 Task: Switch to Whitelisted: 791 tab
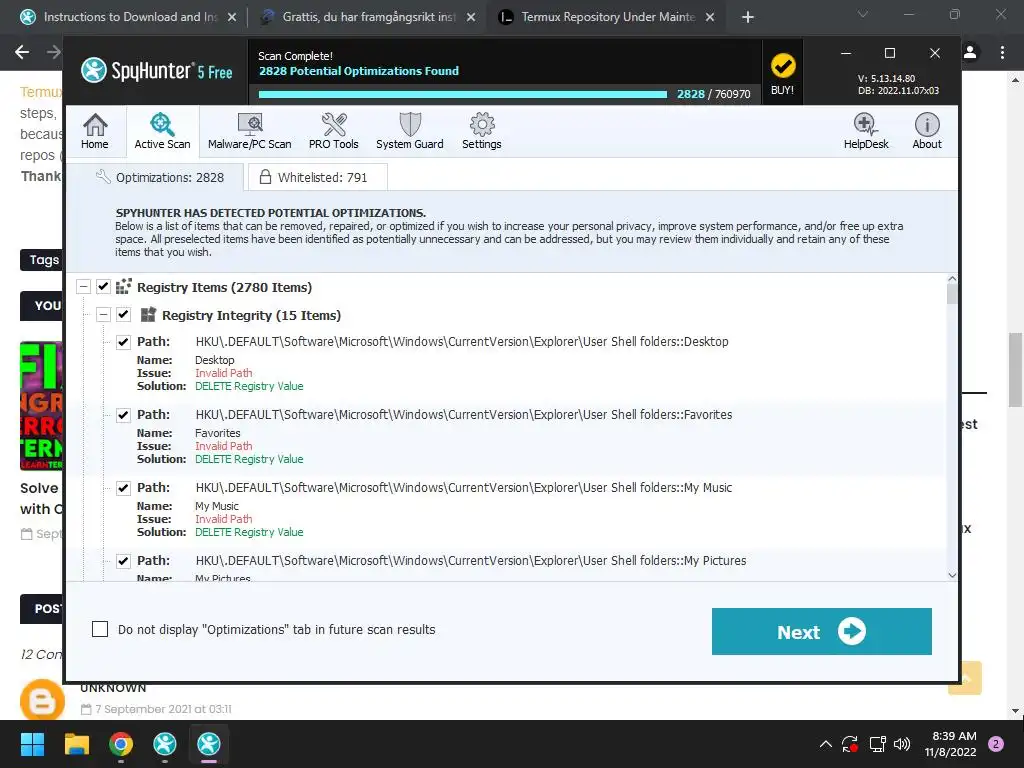(x=318, y=177)
